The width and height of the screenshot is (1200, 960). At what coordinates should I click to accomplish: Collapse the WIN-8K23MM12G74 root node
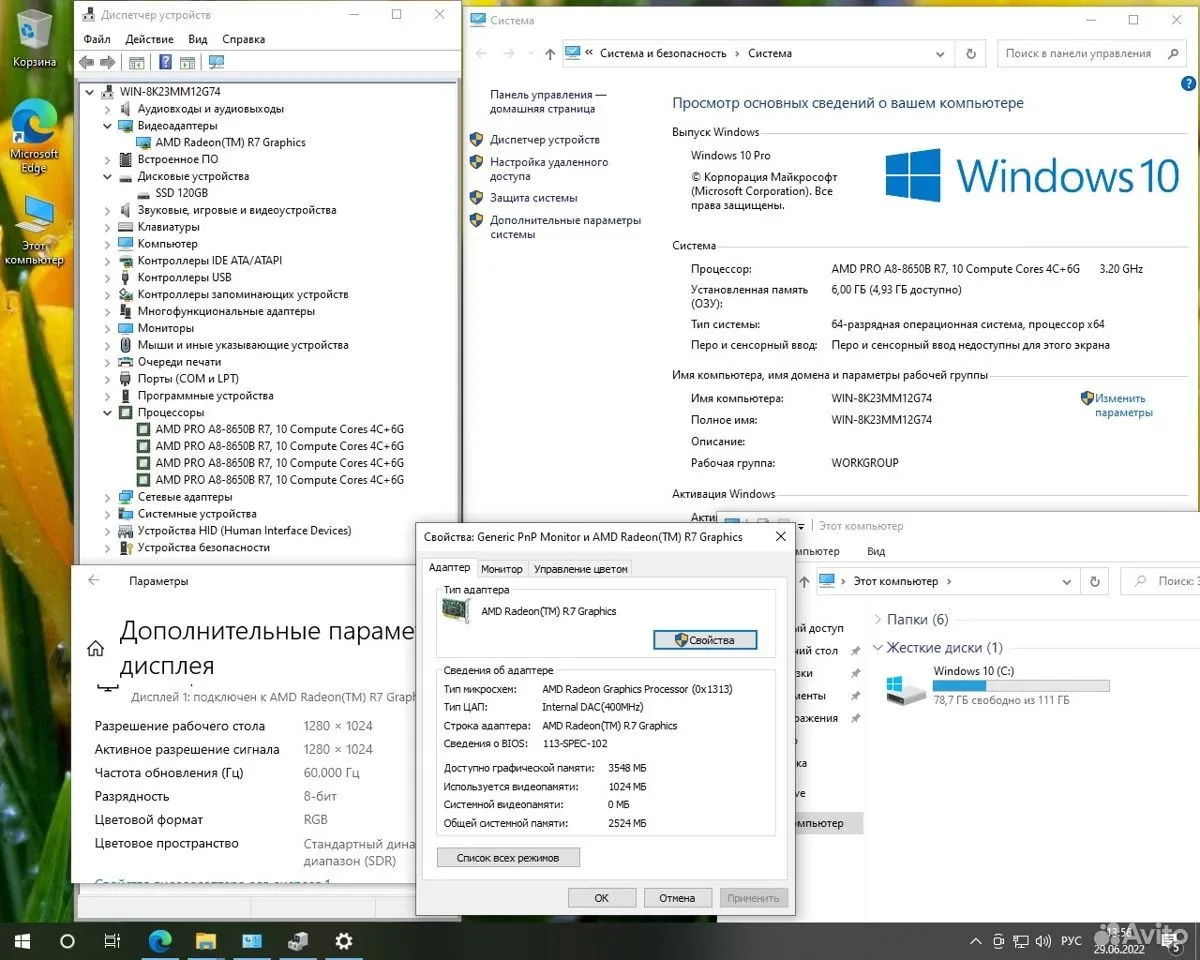(x=90, y=92)
